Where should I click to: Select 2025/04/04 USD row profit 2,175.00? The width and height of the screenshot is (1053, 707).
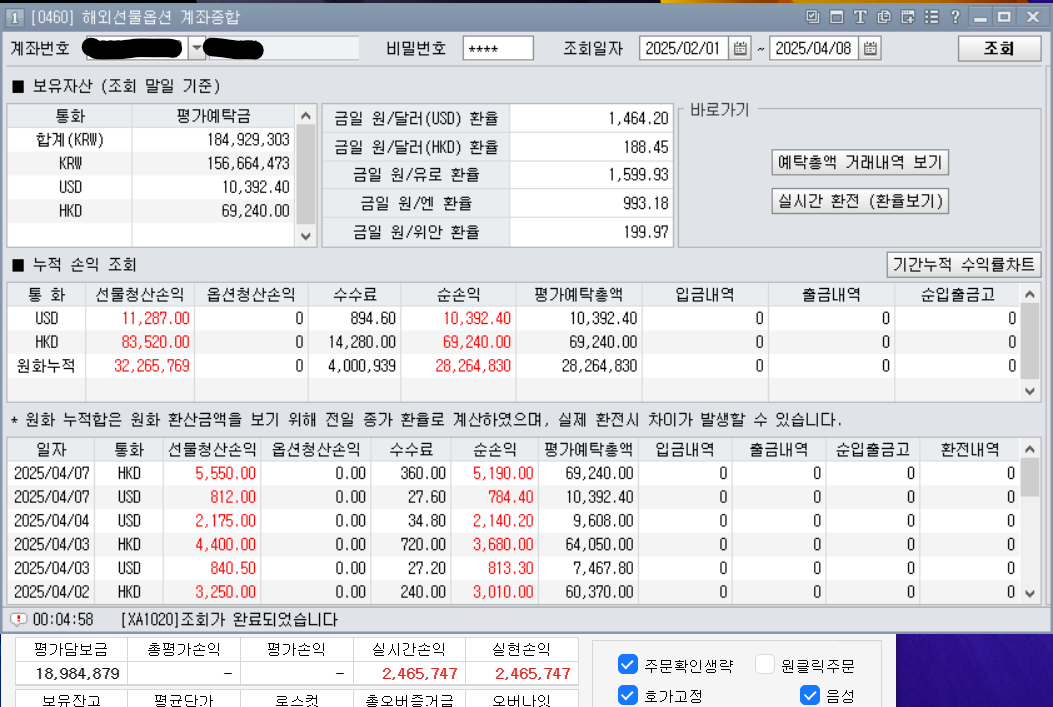coord(226,520)
